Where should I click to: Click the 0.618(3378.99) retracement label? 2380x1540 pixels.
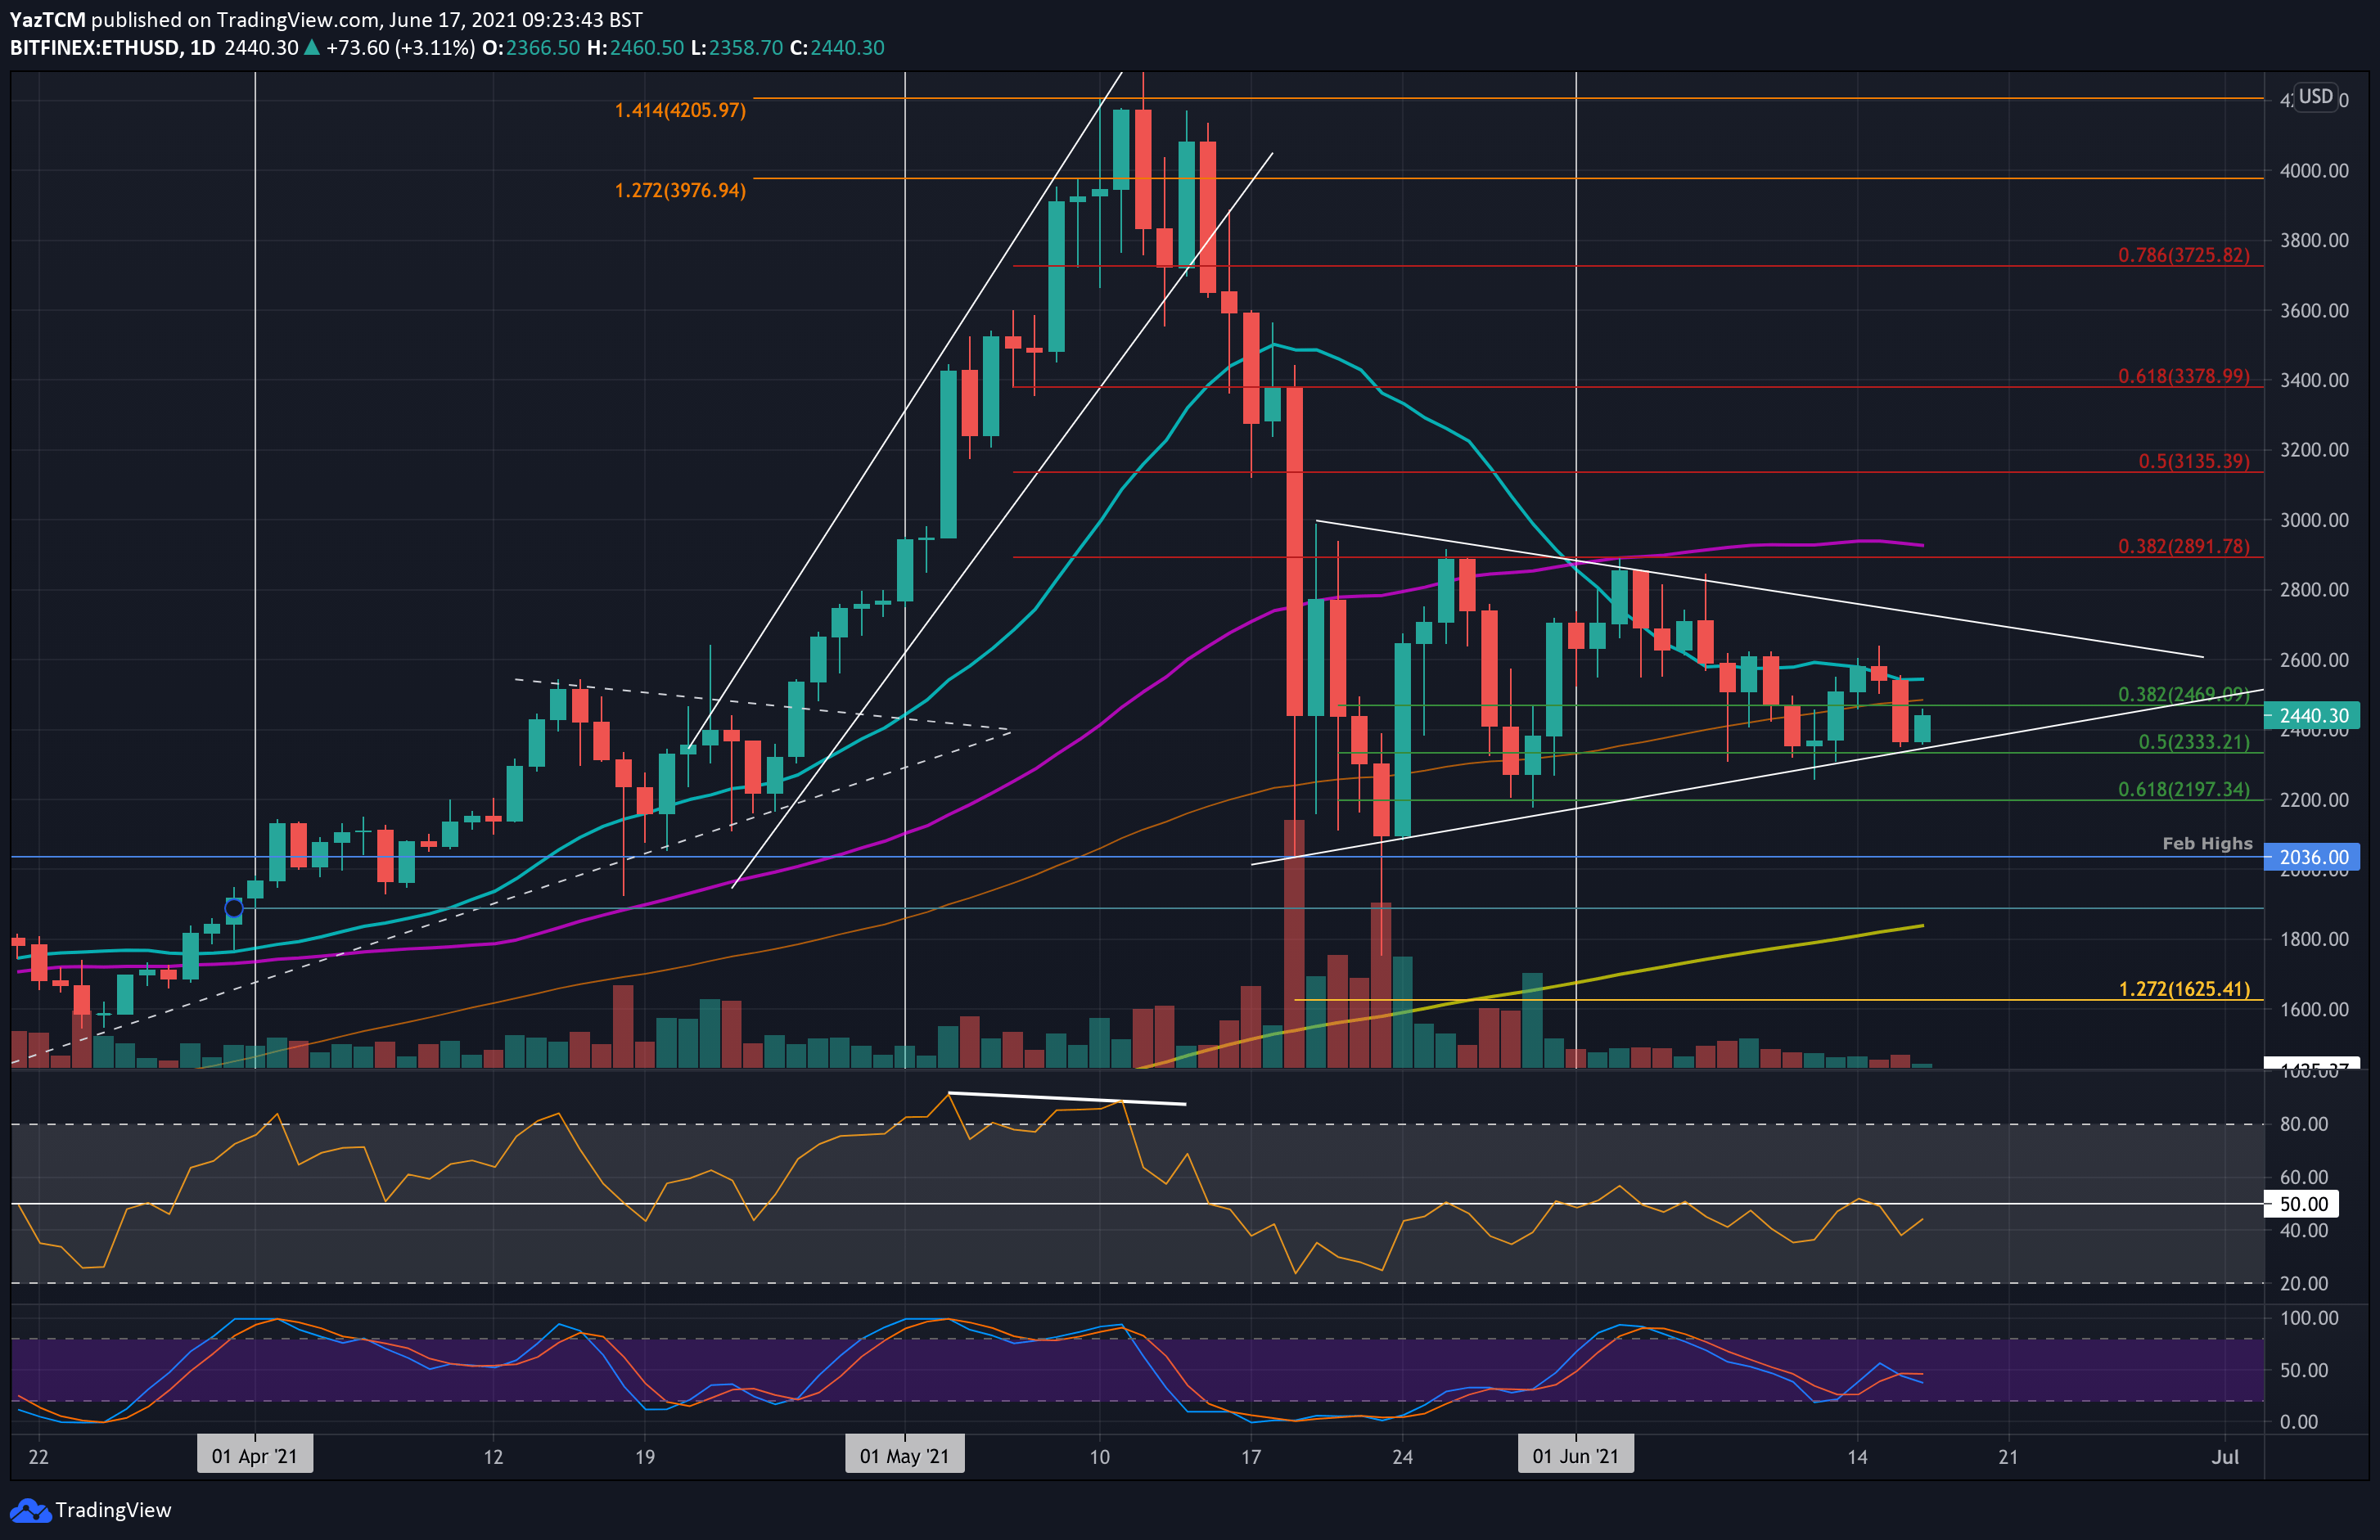tap(2184, 376)
